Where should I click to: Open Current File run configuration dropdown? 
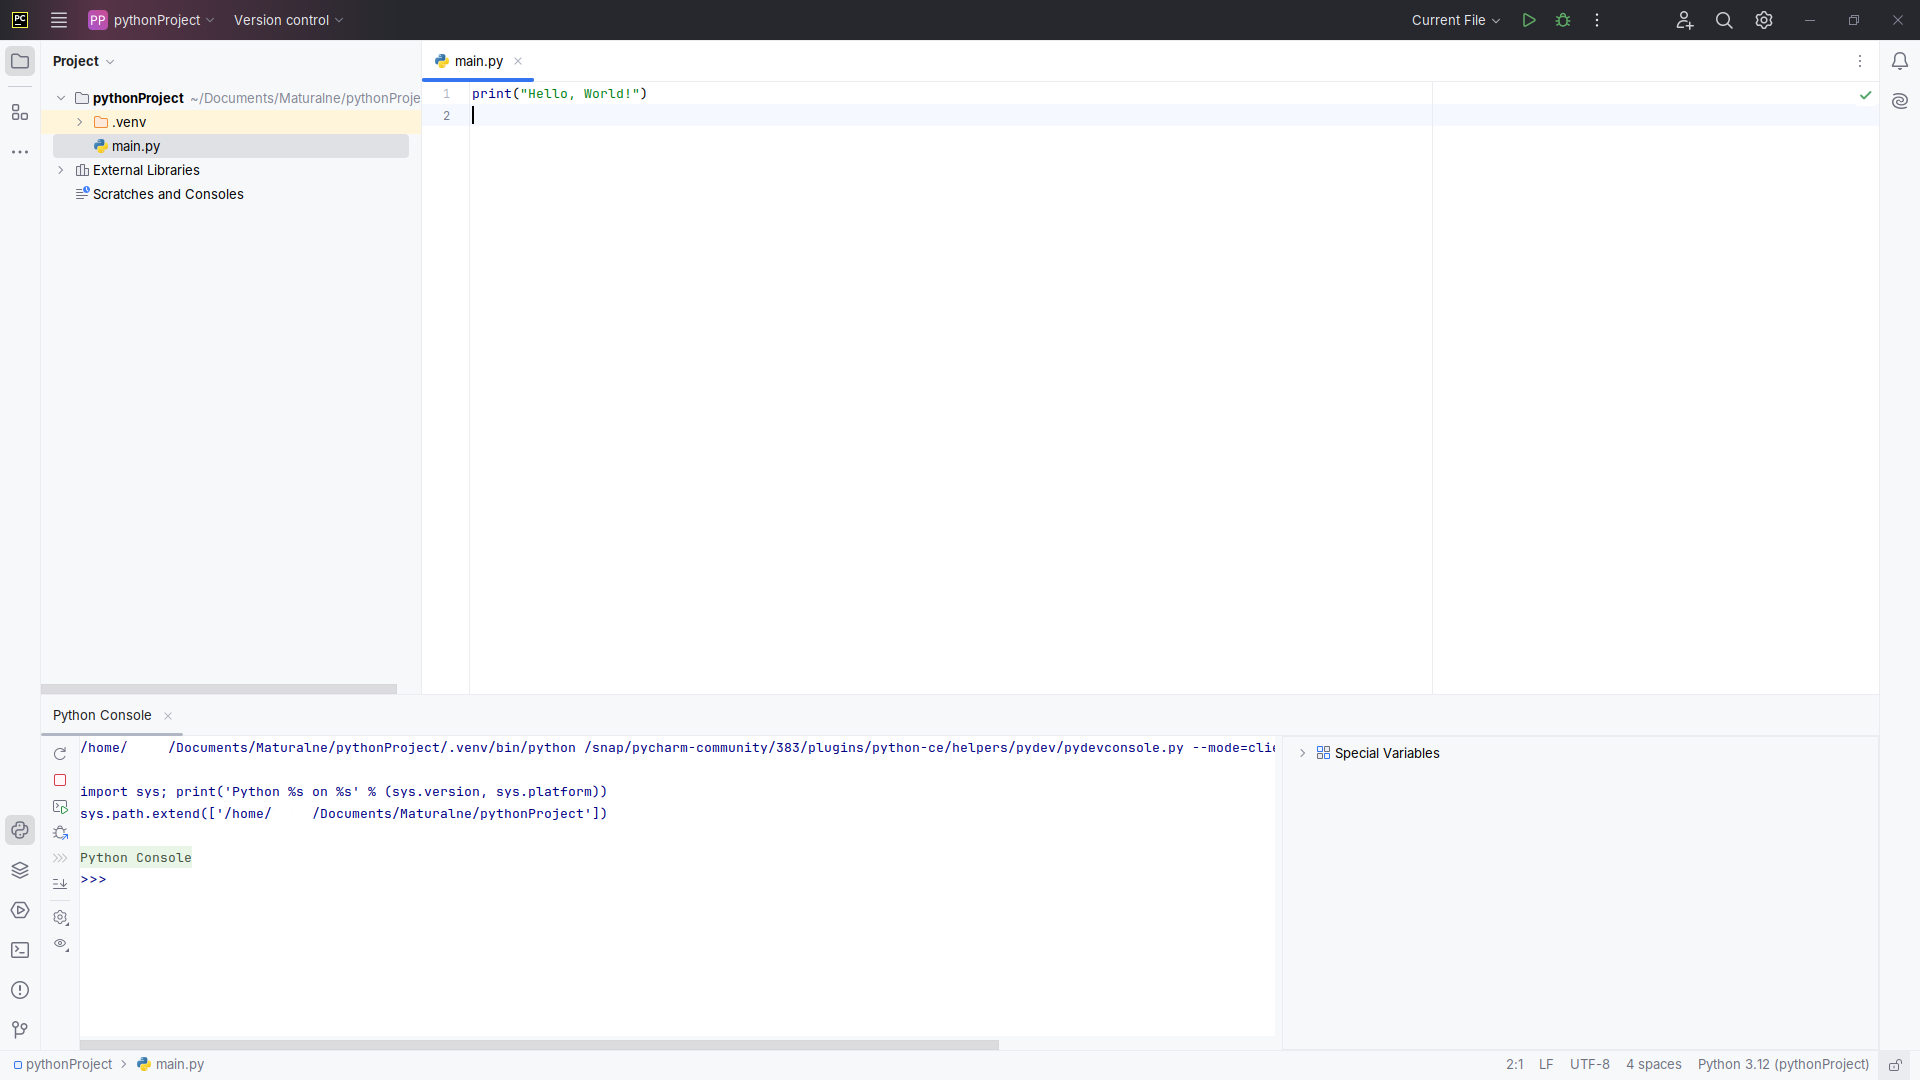pyautogui.click(x=1456, y=20)
